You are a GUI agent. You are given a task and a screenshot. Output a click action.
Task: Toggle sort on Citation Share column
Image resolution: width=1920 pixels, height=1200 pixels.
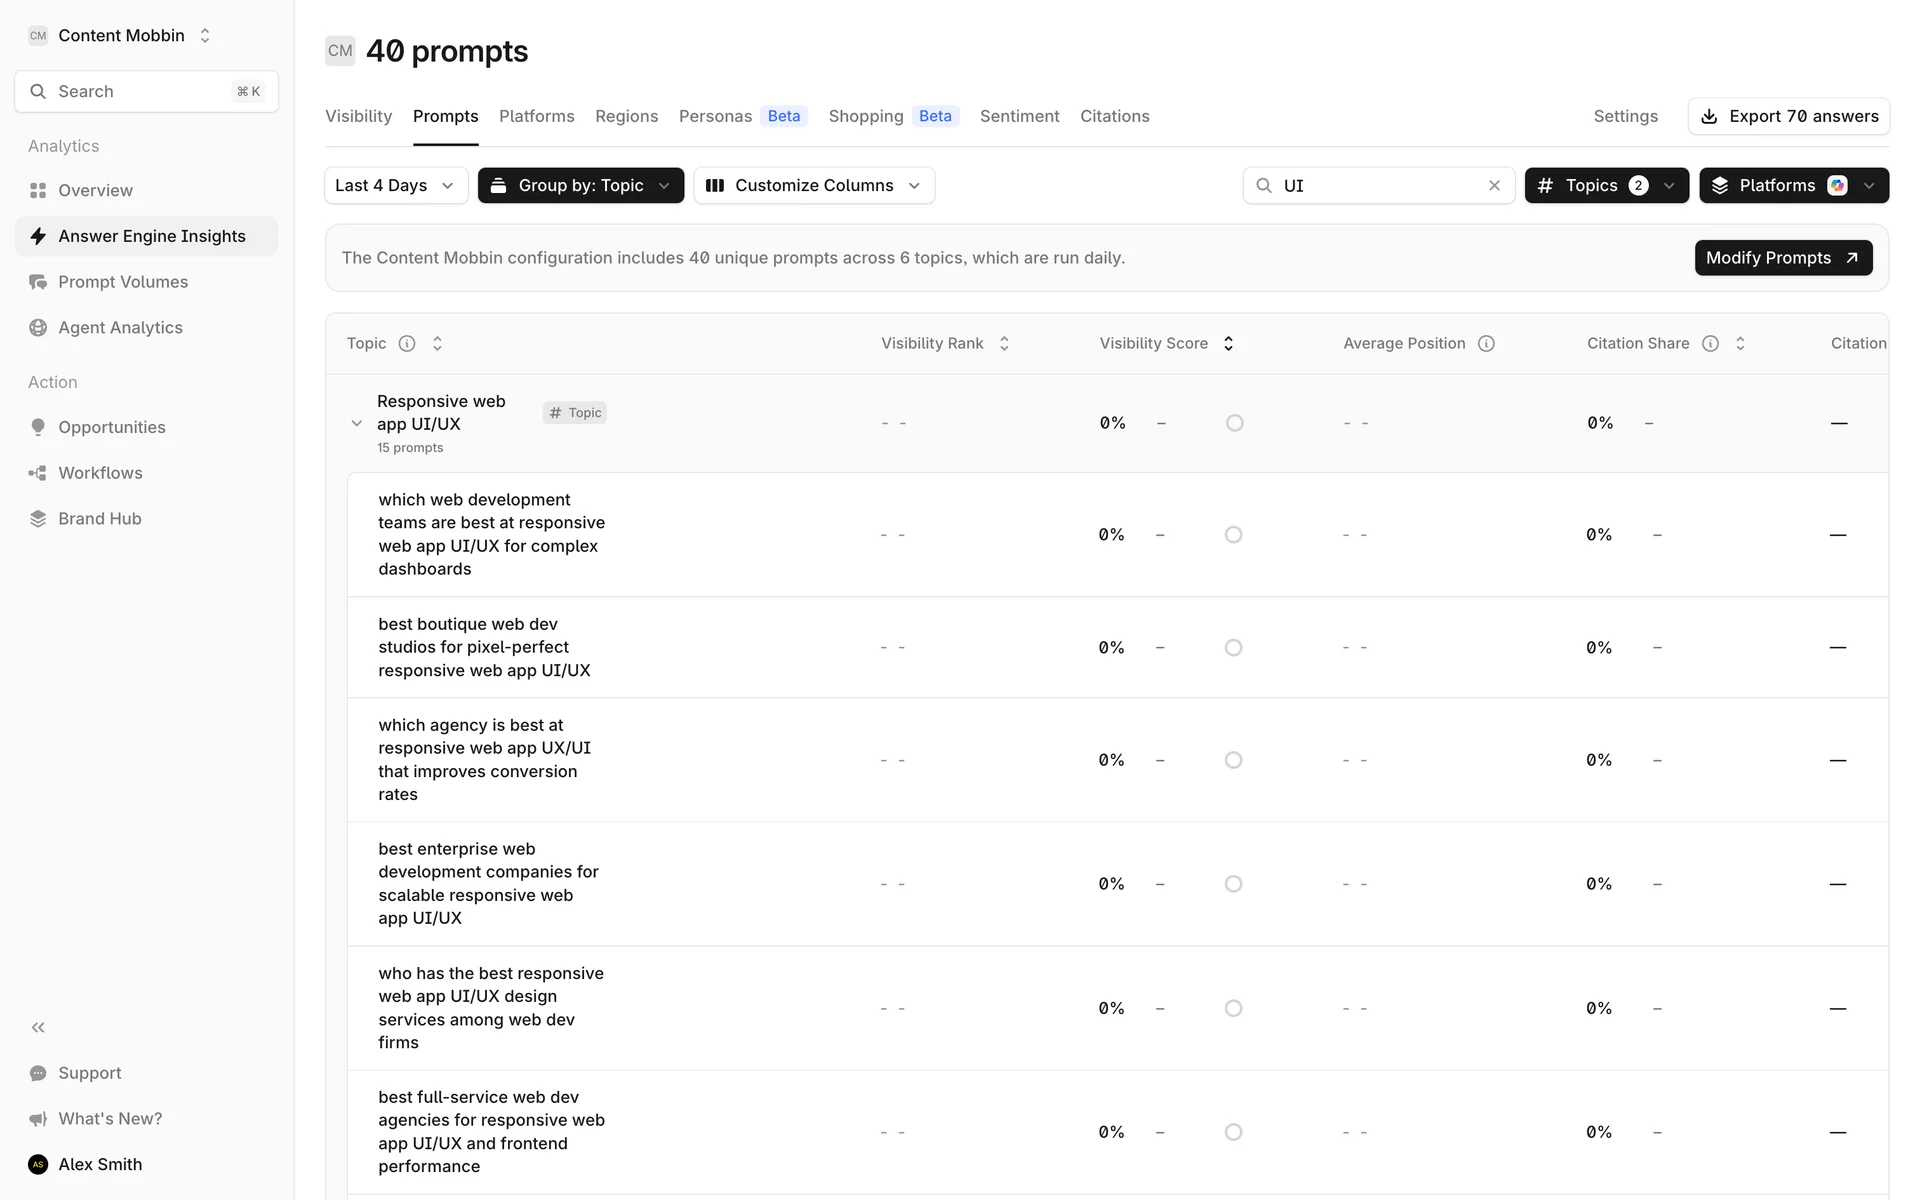pyautogui.click(x=1740, y=344)
